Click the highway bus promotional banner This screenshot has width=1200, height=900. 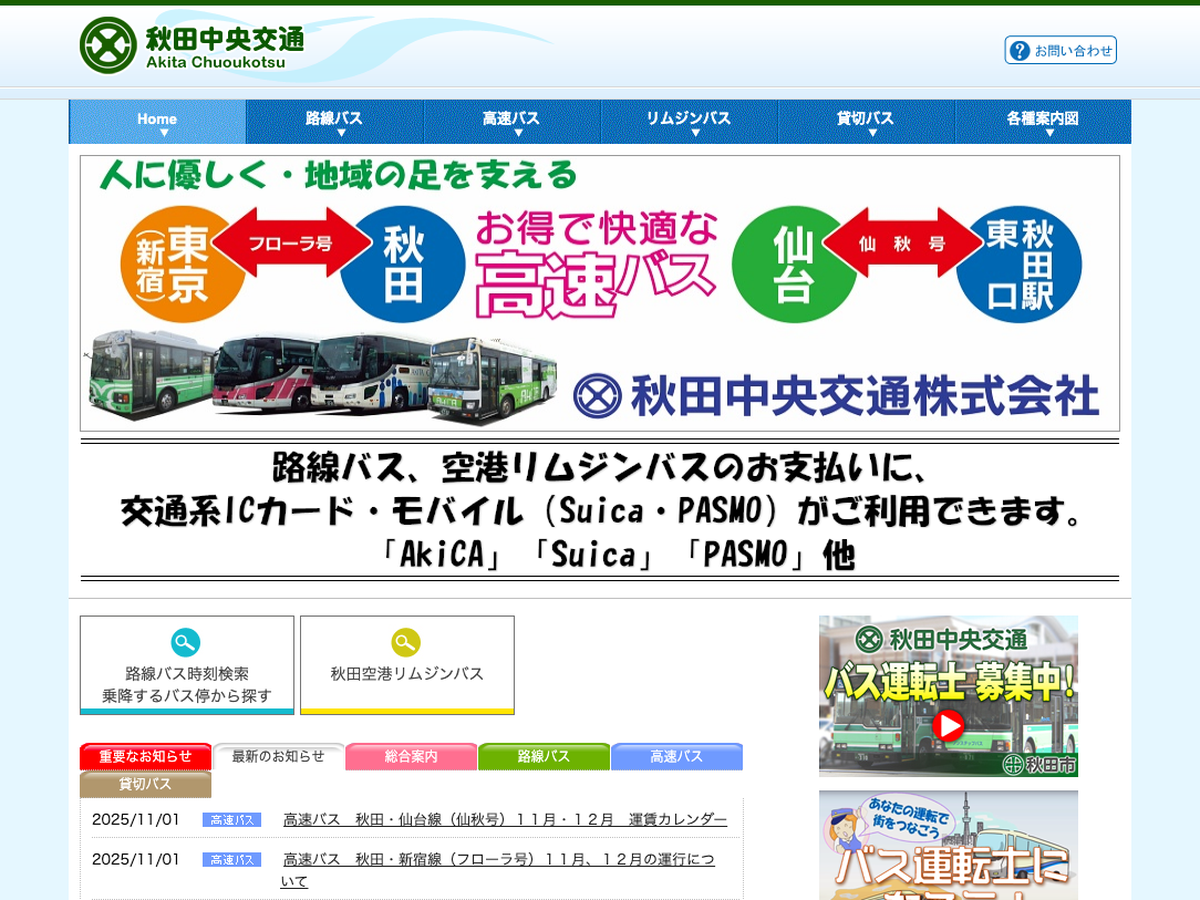(x=600, y=293)
